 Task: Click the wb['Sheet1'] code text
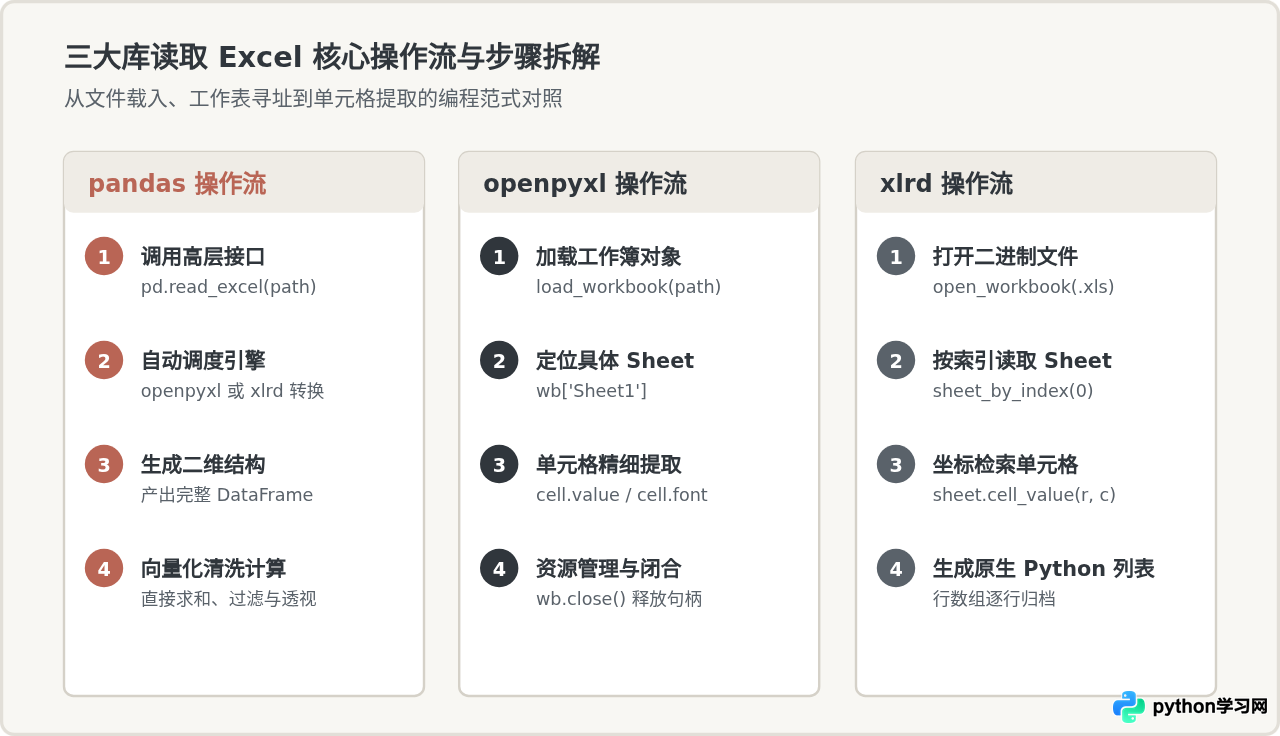[x=592, y=391]
